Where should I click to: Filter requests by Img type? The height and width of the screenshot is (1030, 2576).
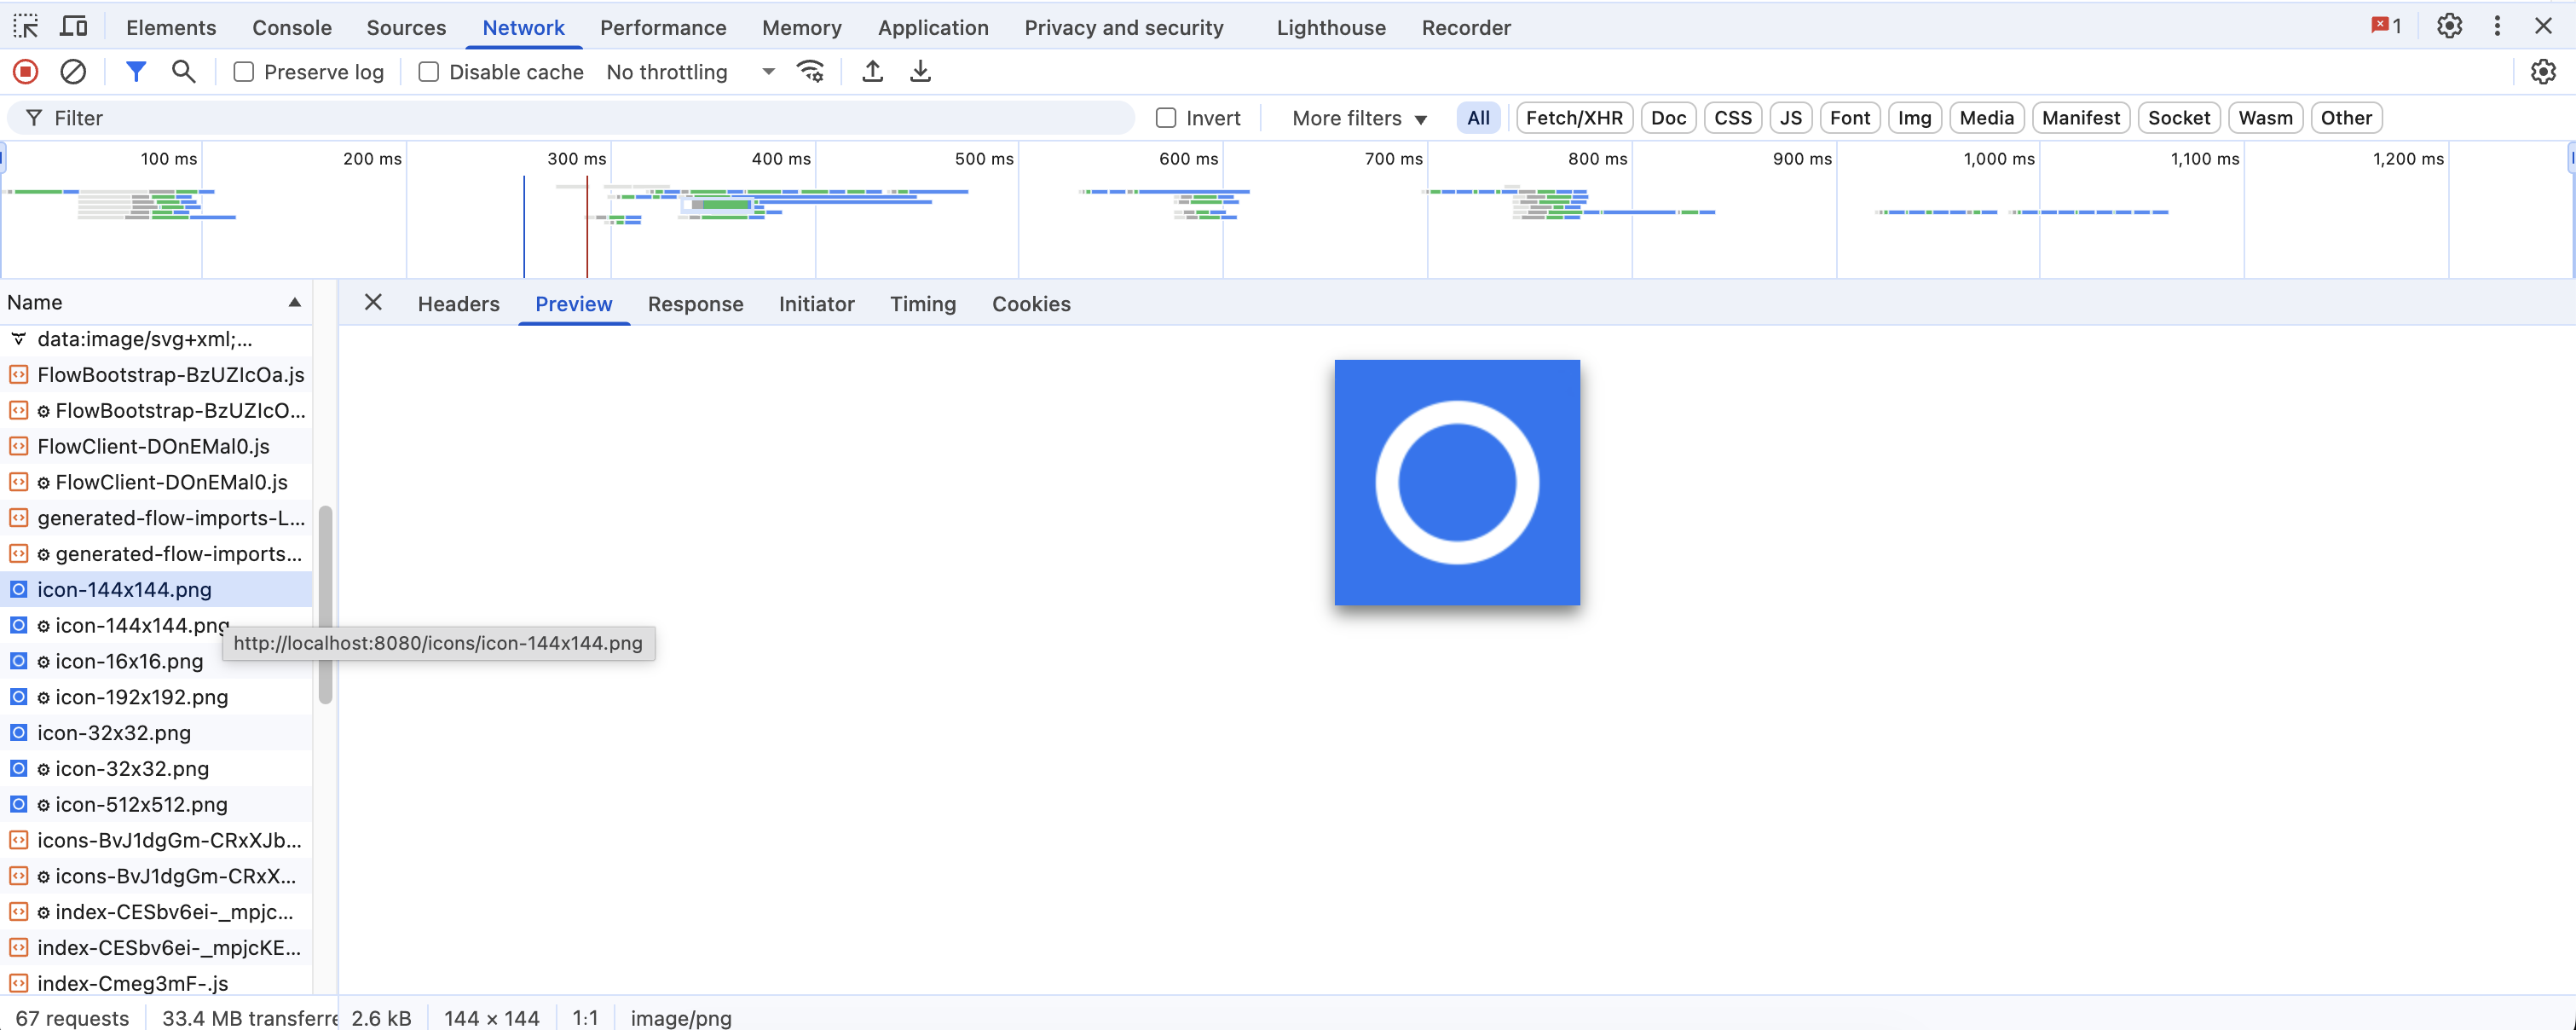pos(1914,118)
